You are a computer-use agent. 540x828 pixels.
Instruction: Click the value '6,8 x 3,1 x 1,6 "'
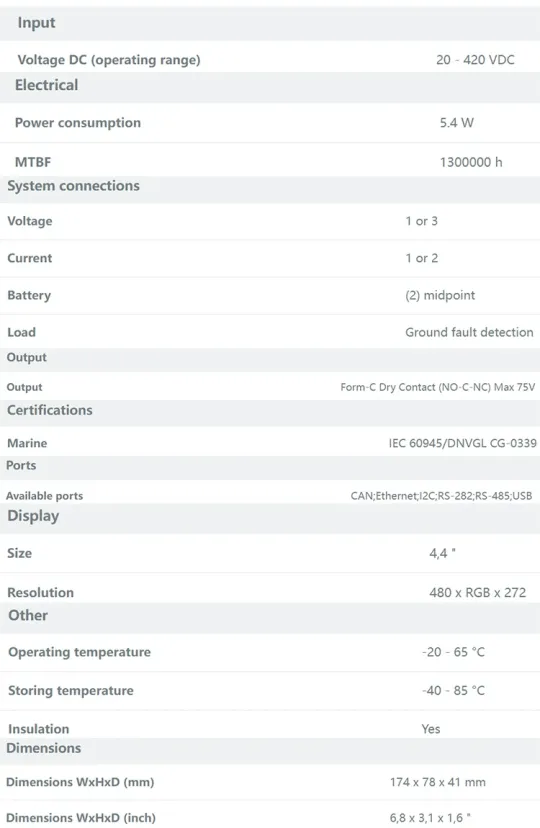(x=430, y=818)
